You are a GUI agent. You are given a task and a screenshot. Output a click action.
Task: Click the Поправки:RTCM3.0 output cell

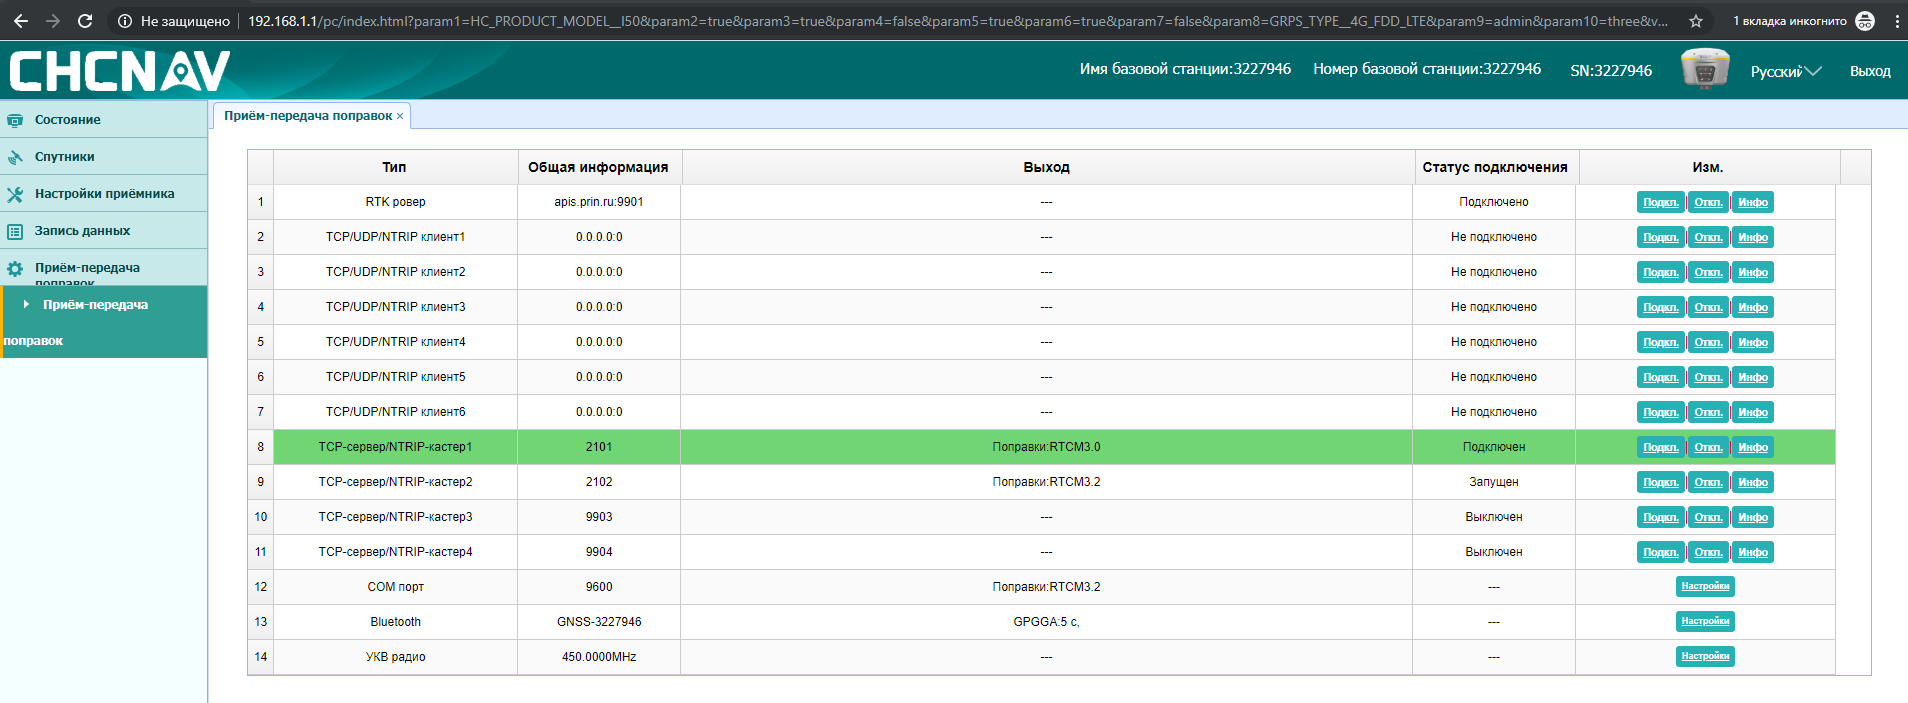pyautogui.click(x=1046, y=447)
